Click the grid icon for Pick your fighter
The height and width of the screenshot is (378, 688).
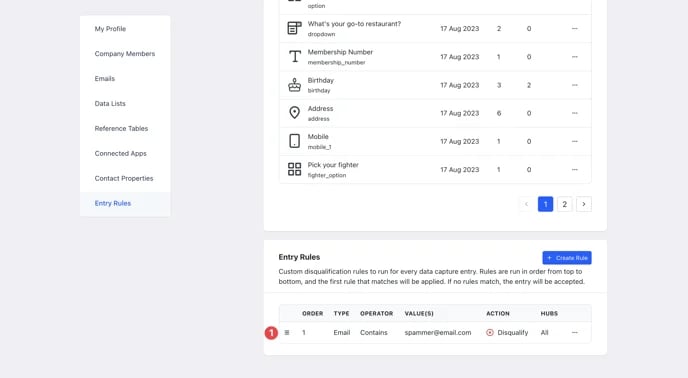pyautogui.click(x=294, y=169)
